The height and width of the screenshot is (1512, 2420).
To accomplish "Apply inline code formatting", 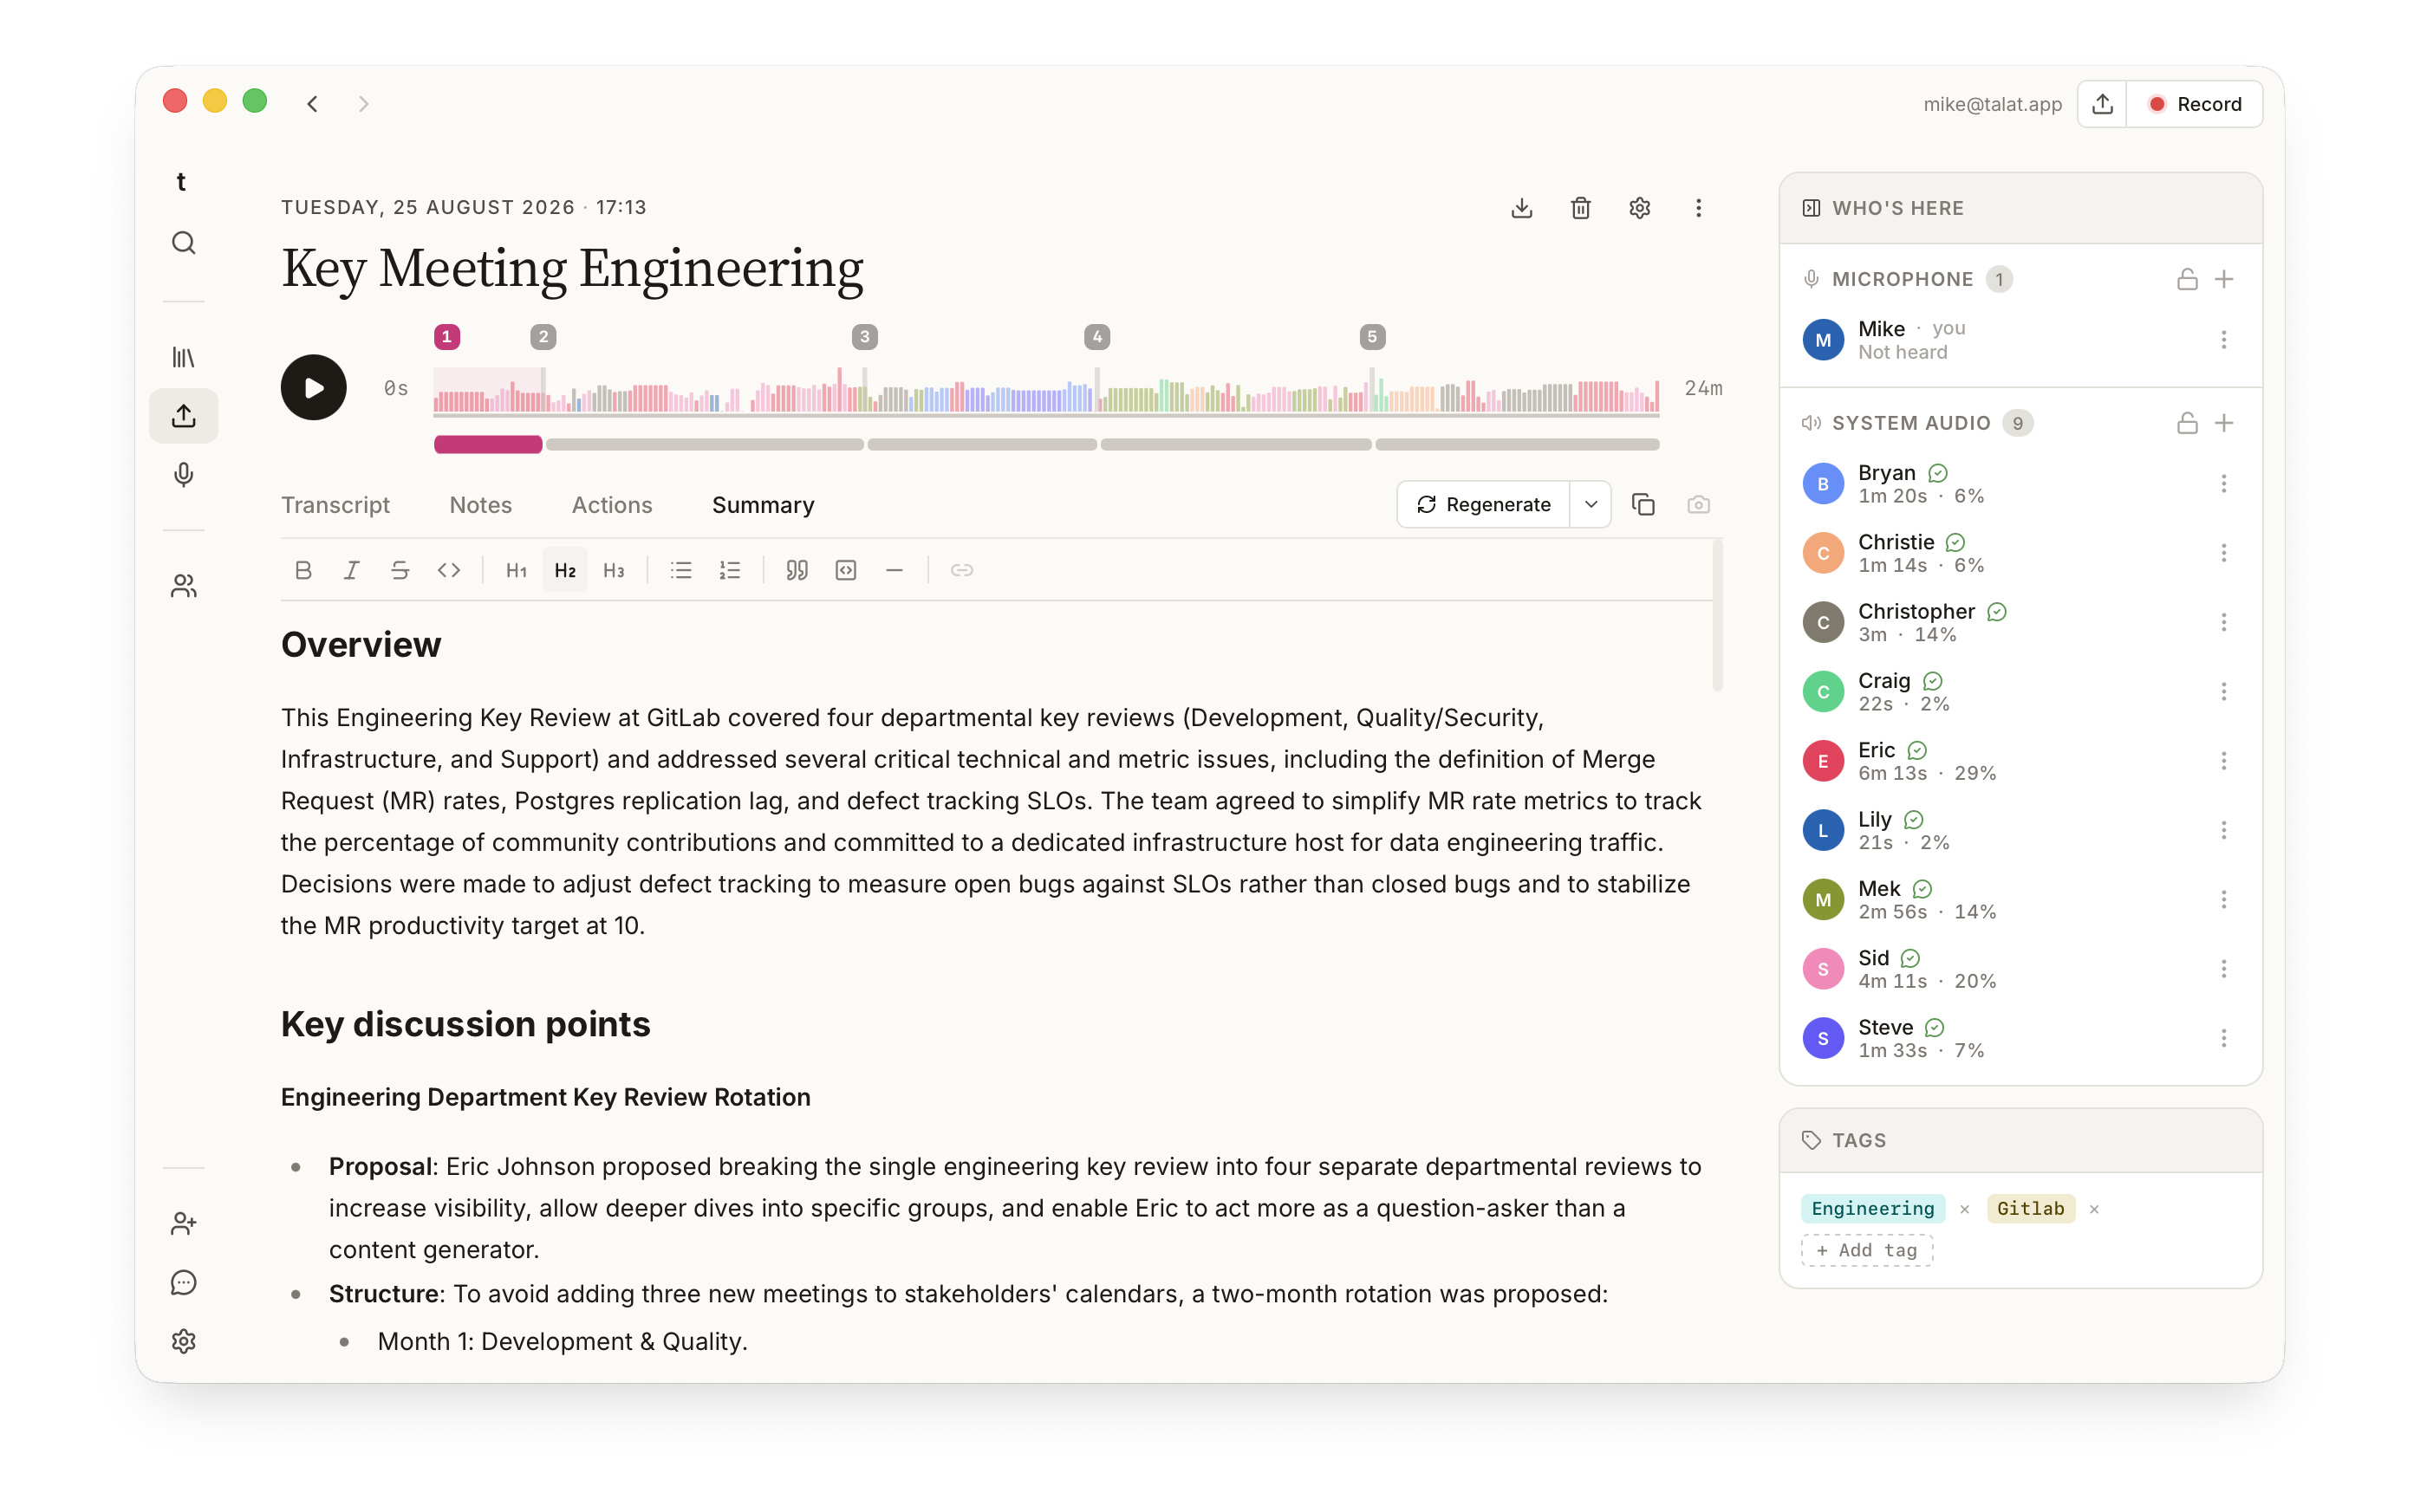I will [x=449, y=570].
